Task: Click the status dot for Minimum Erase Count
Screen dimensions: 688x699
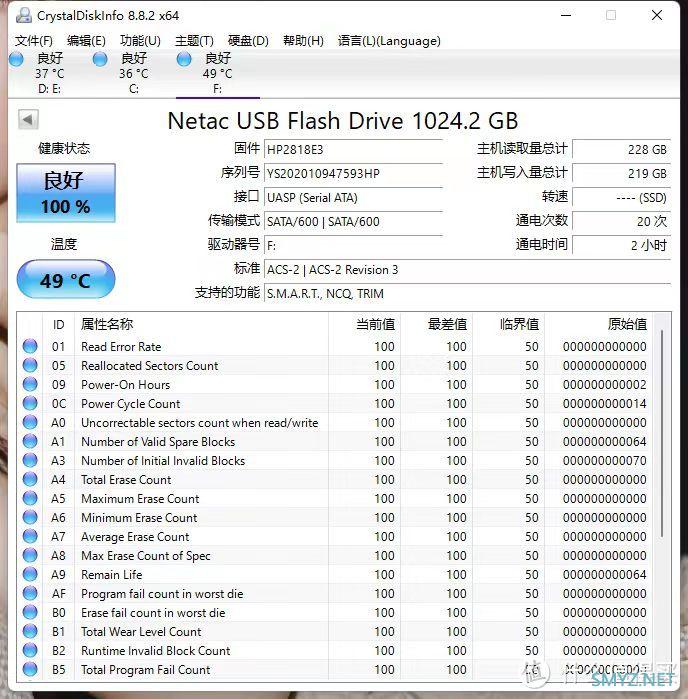Action: click(30, 517)
